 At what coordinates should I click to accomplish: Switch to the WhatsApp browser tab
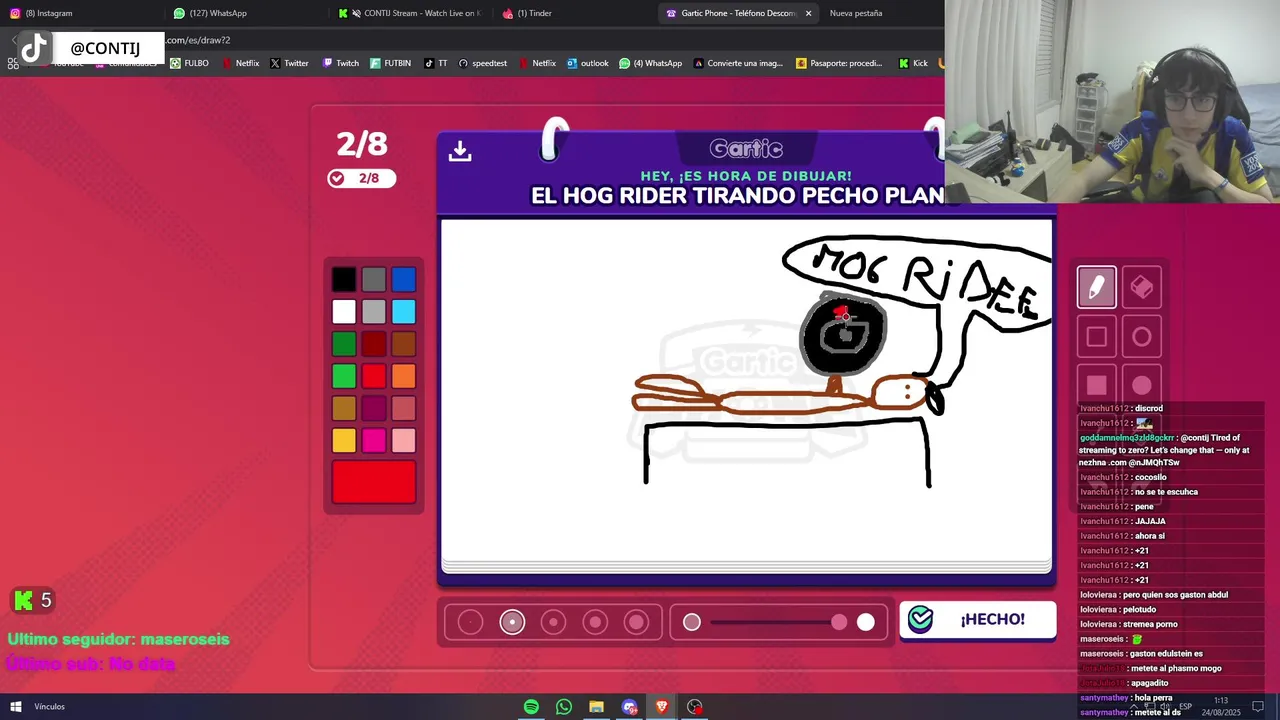[245, 13]
